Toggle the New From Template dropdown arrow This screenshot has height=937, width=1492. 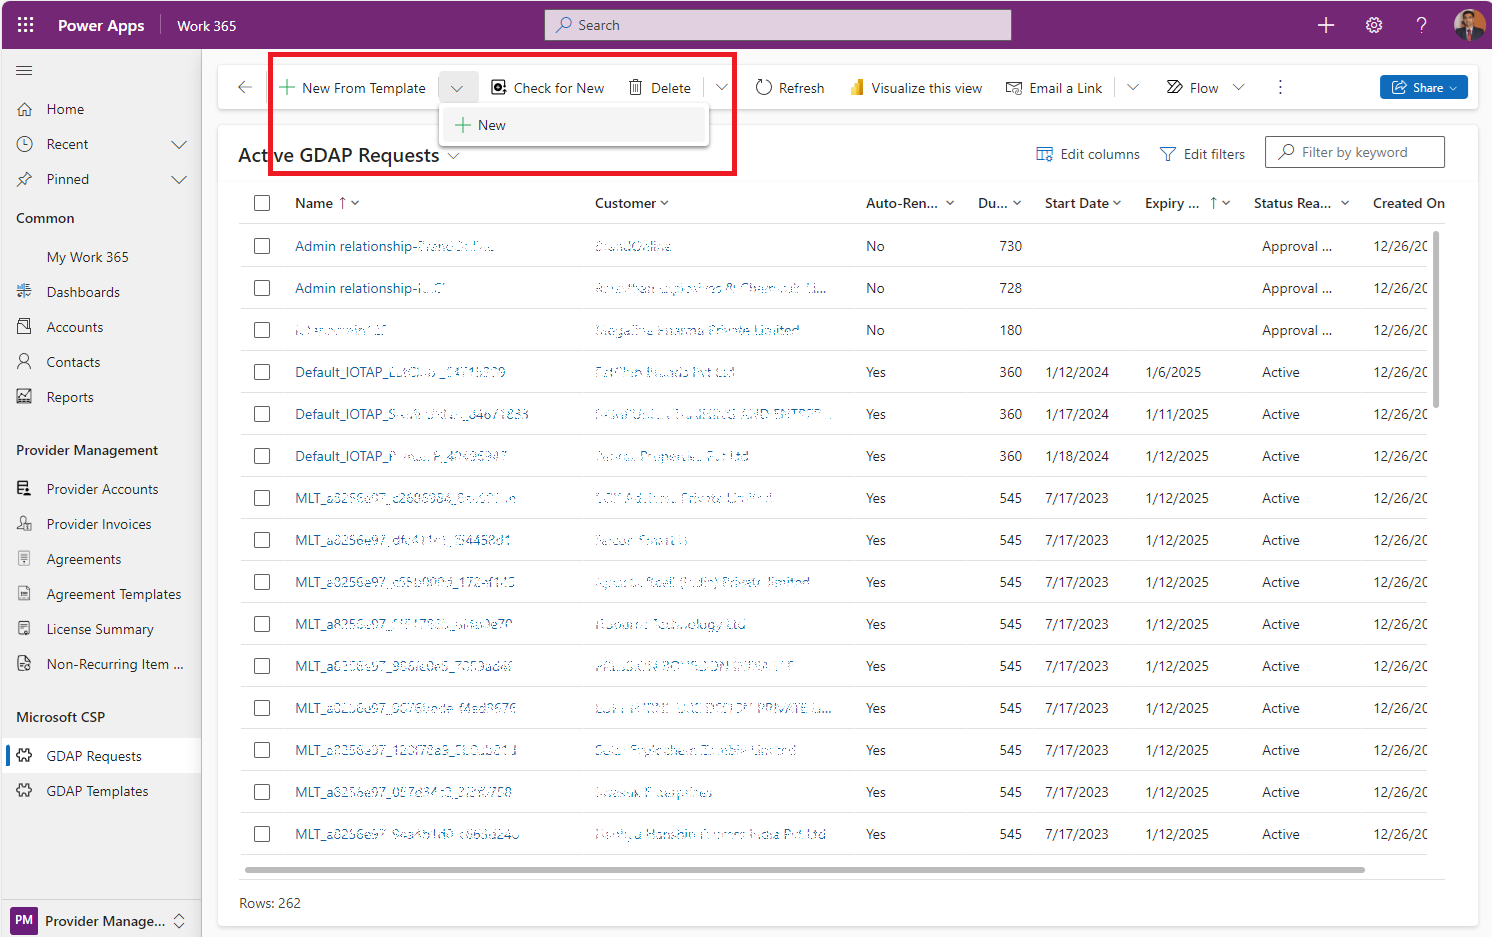point(457,88)
